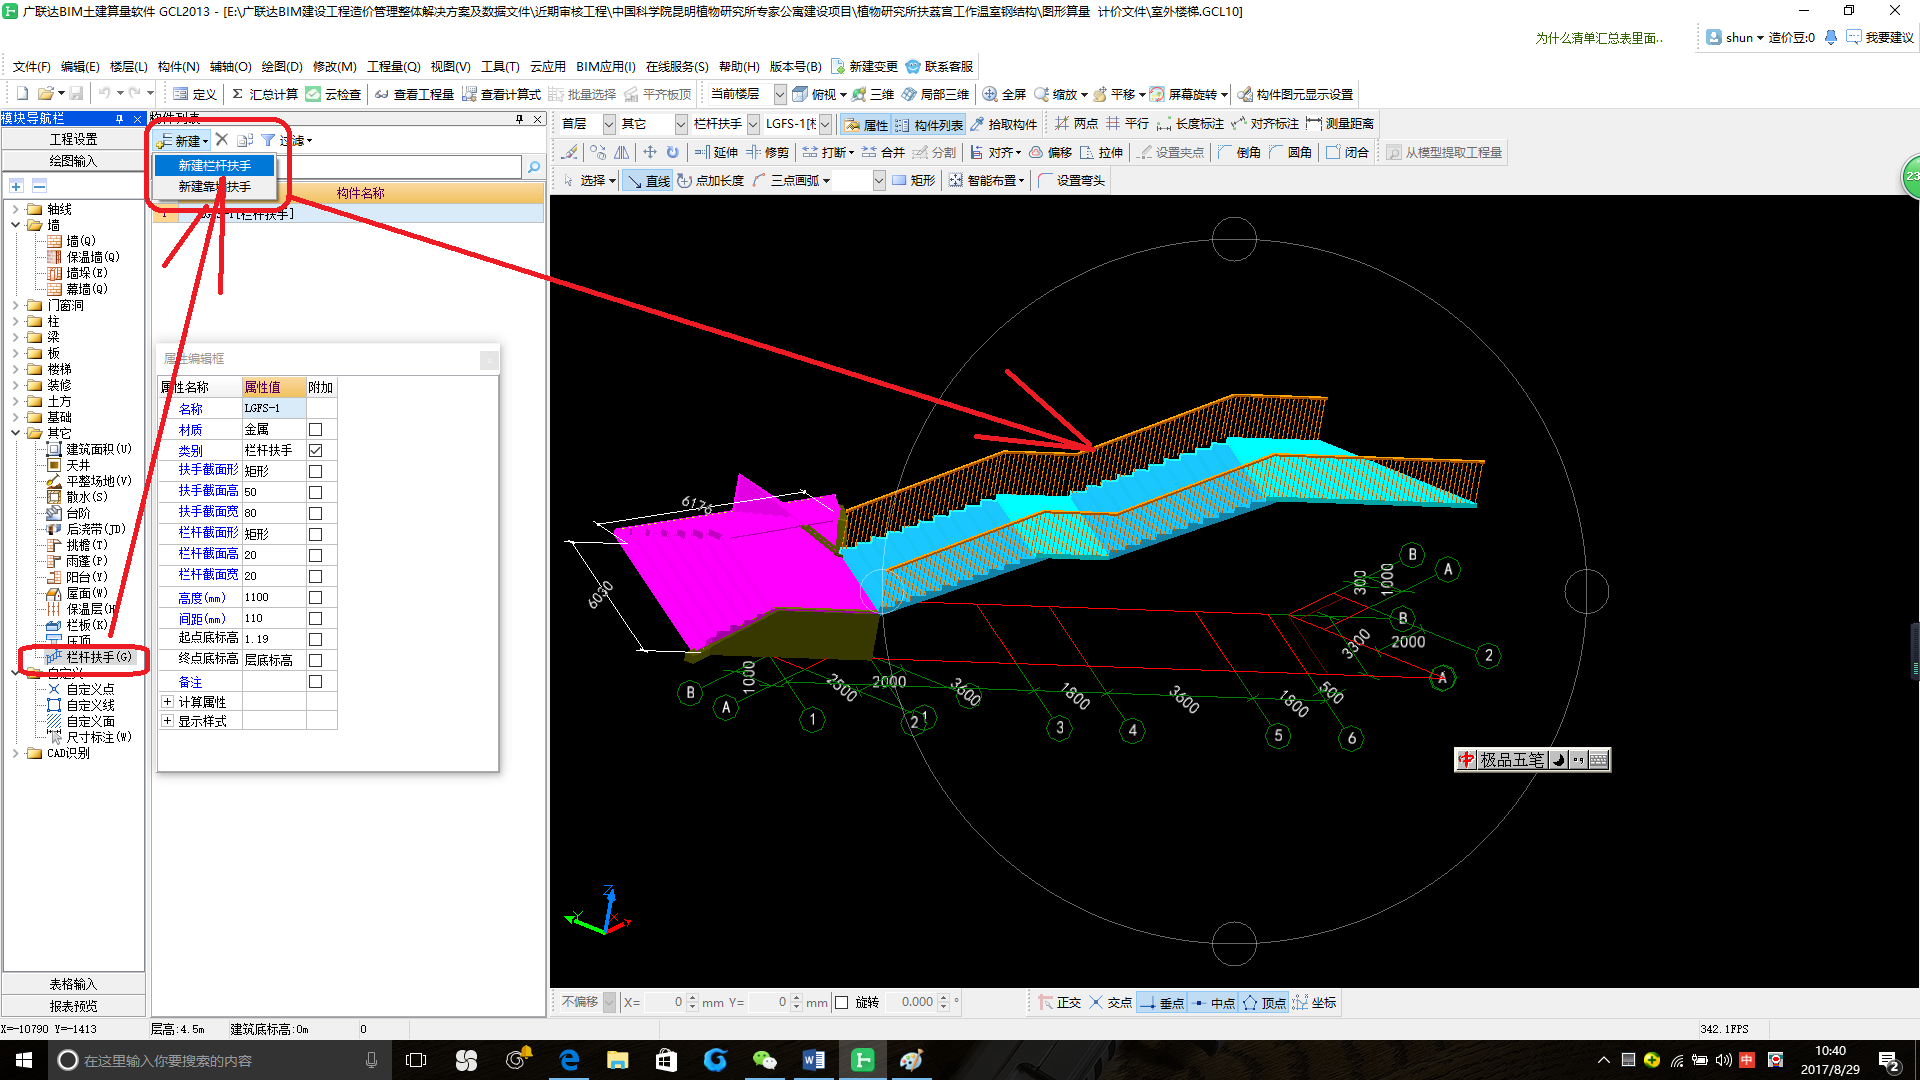
Task: Choose 新建栏杆扶手 from the dropdown menu
Action: pyautogui.click(x=214, y=165)
